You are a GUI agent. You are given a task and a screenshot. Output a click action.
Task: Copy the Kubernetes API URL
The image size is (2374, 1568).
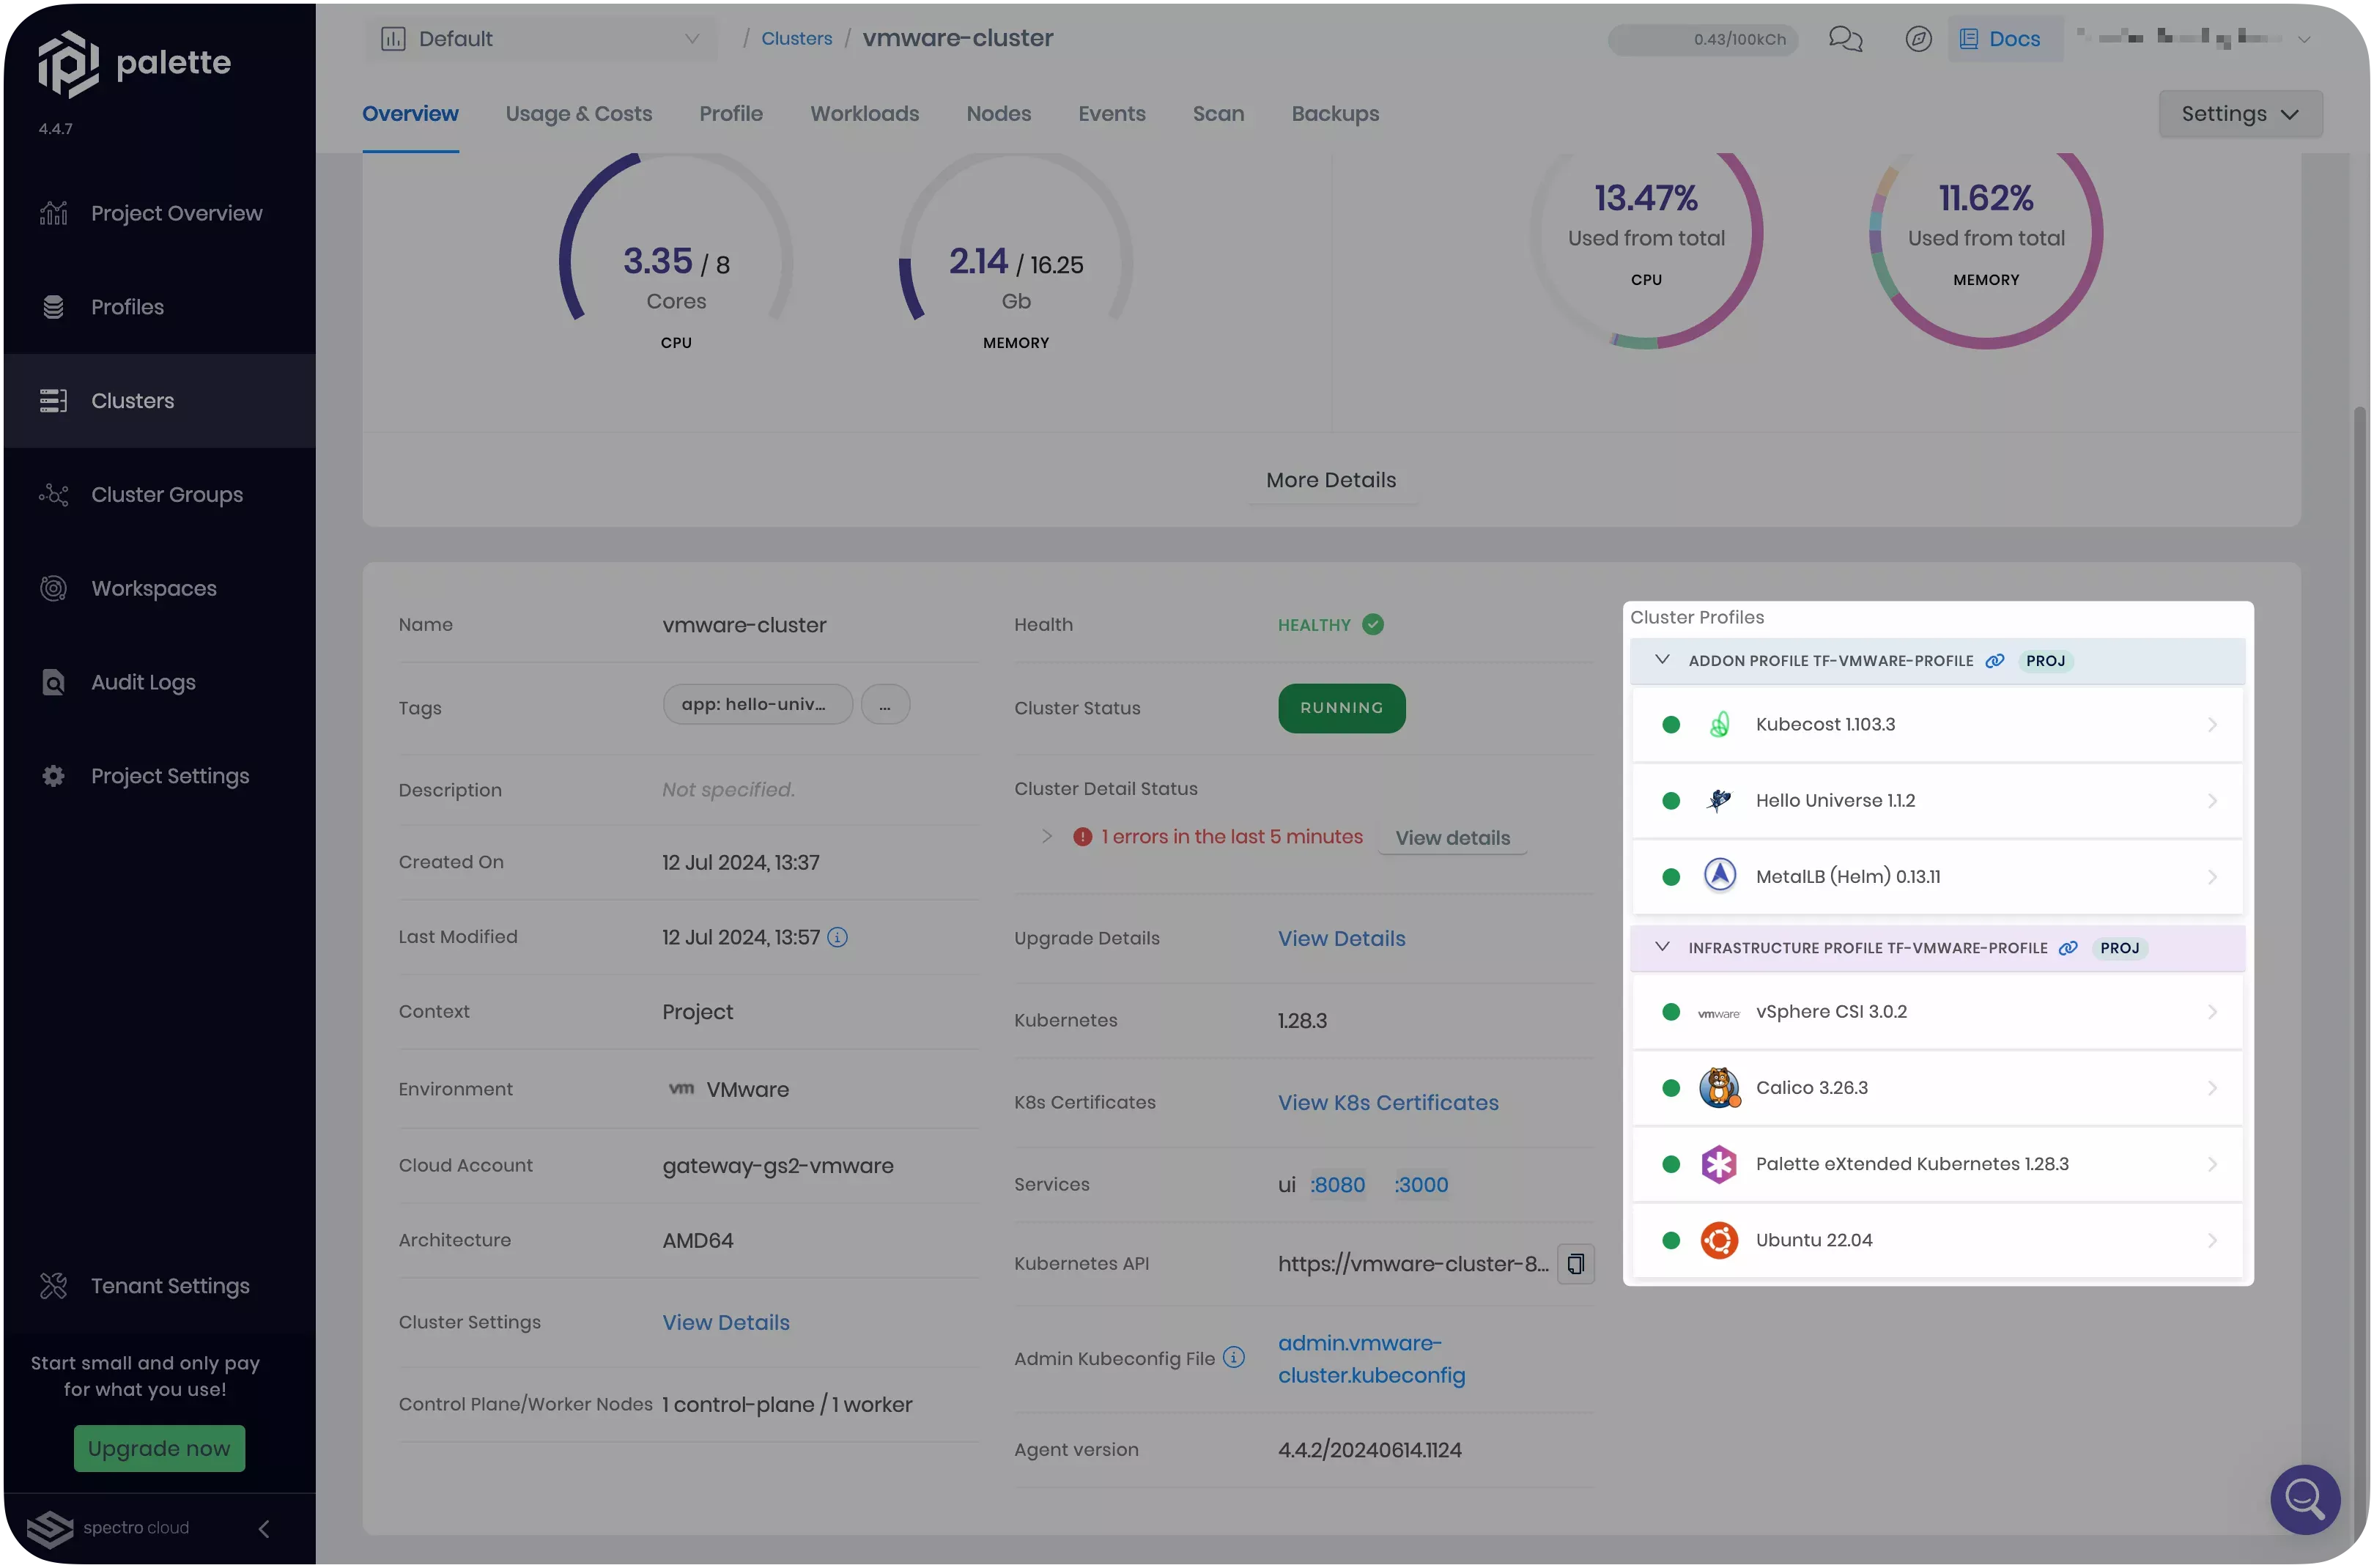coord(1575,1264)
